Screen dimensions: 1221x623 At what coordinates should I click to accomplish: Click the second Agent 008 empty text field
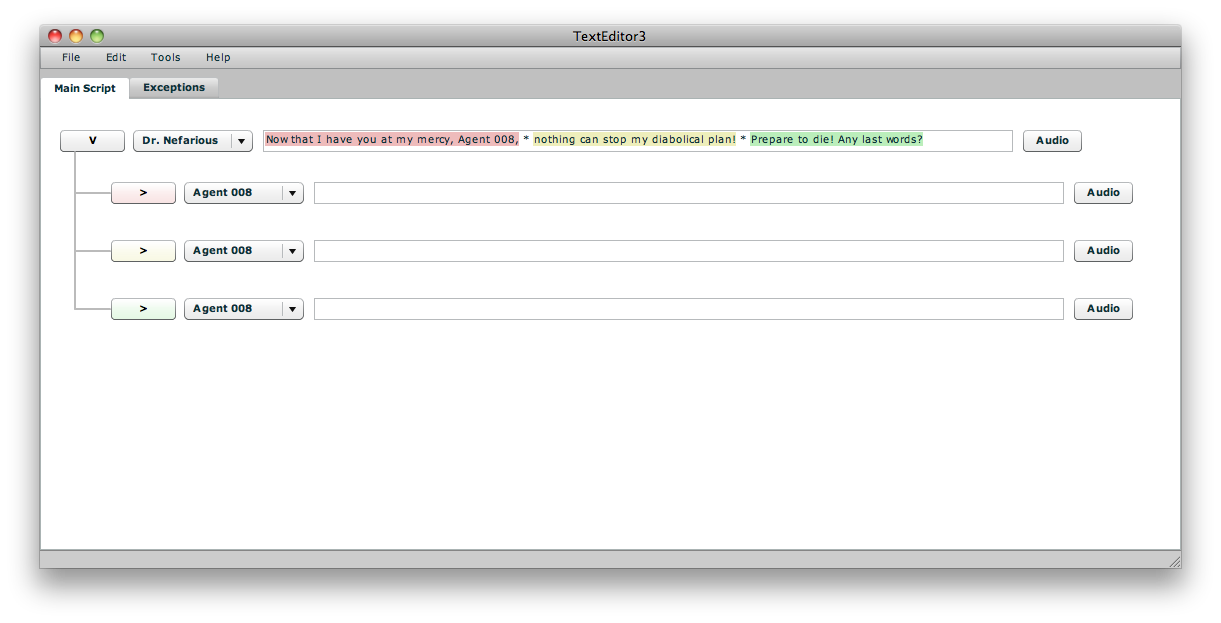tap(689, 251)
